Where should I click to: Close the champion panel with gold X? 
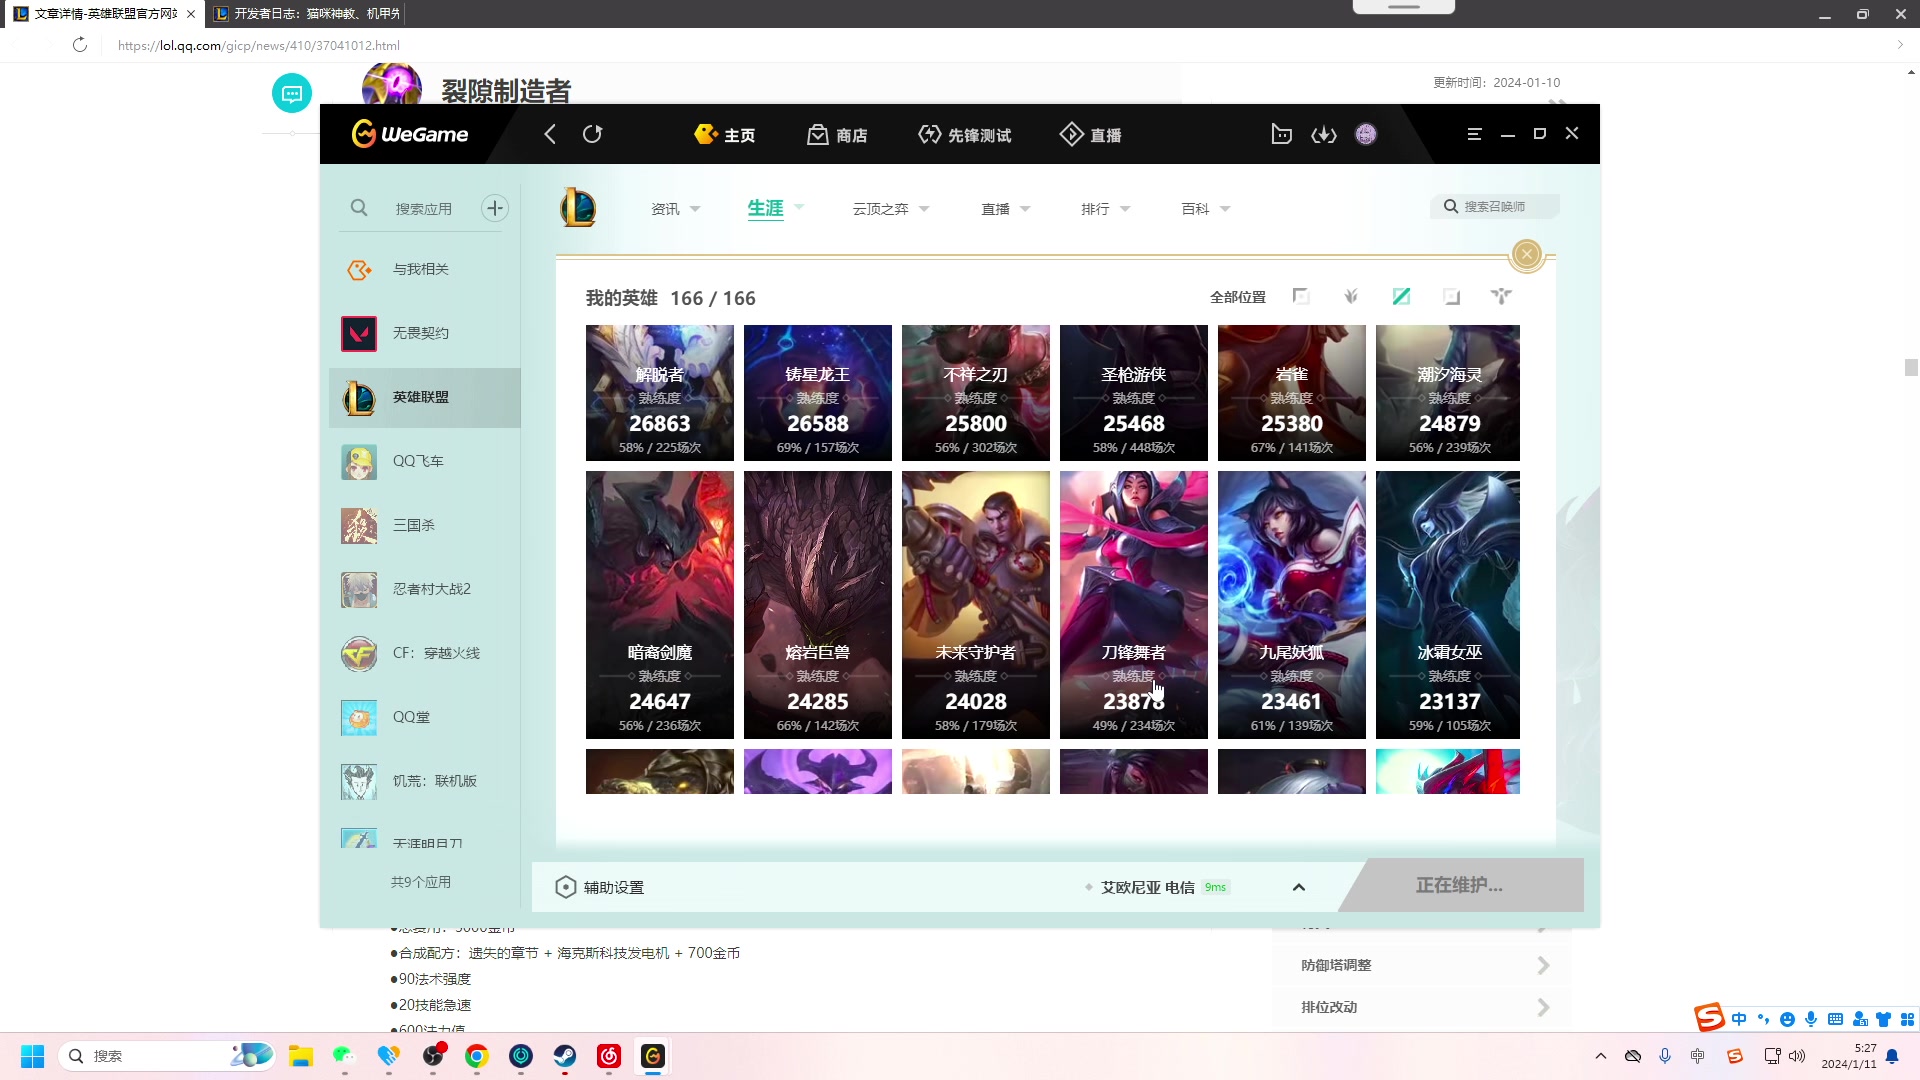point(1527,254)
